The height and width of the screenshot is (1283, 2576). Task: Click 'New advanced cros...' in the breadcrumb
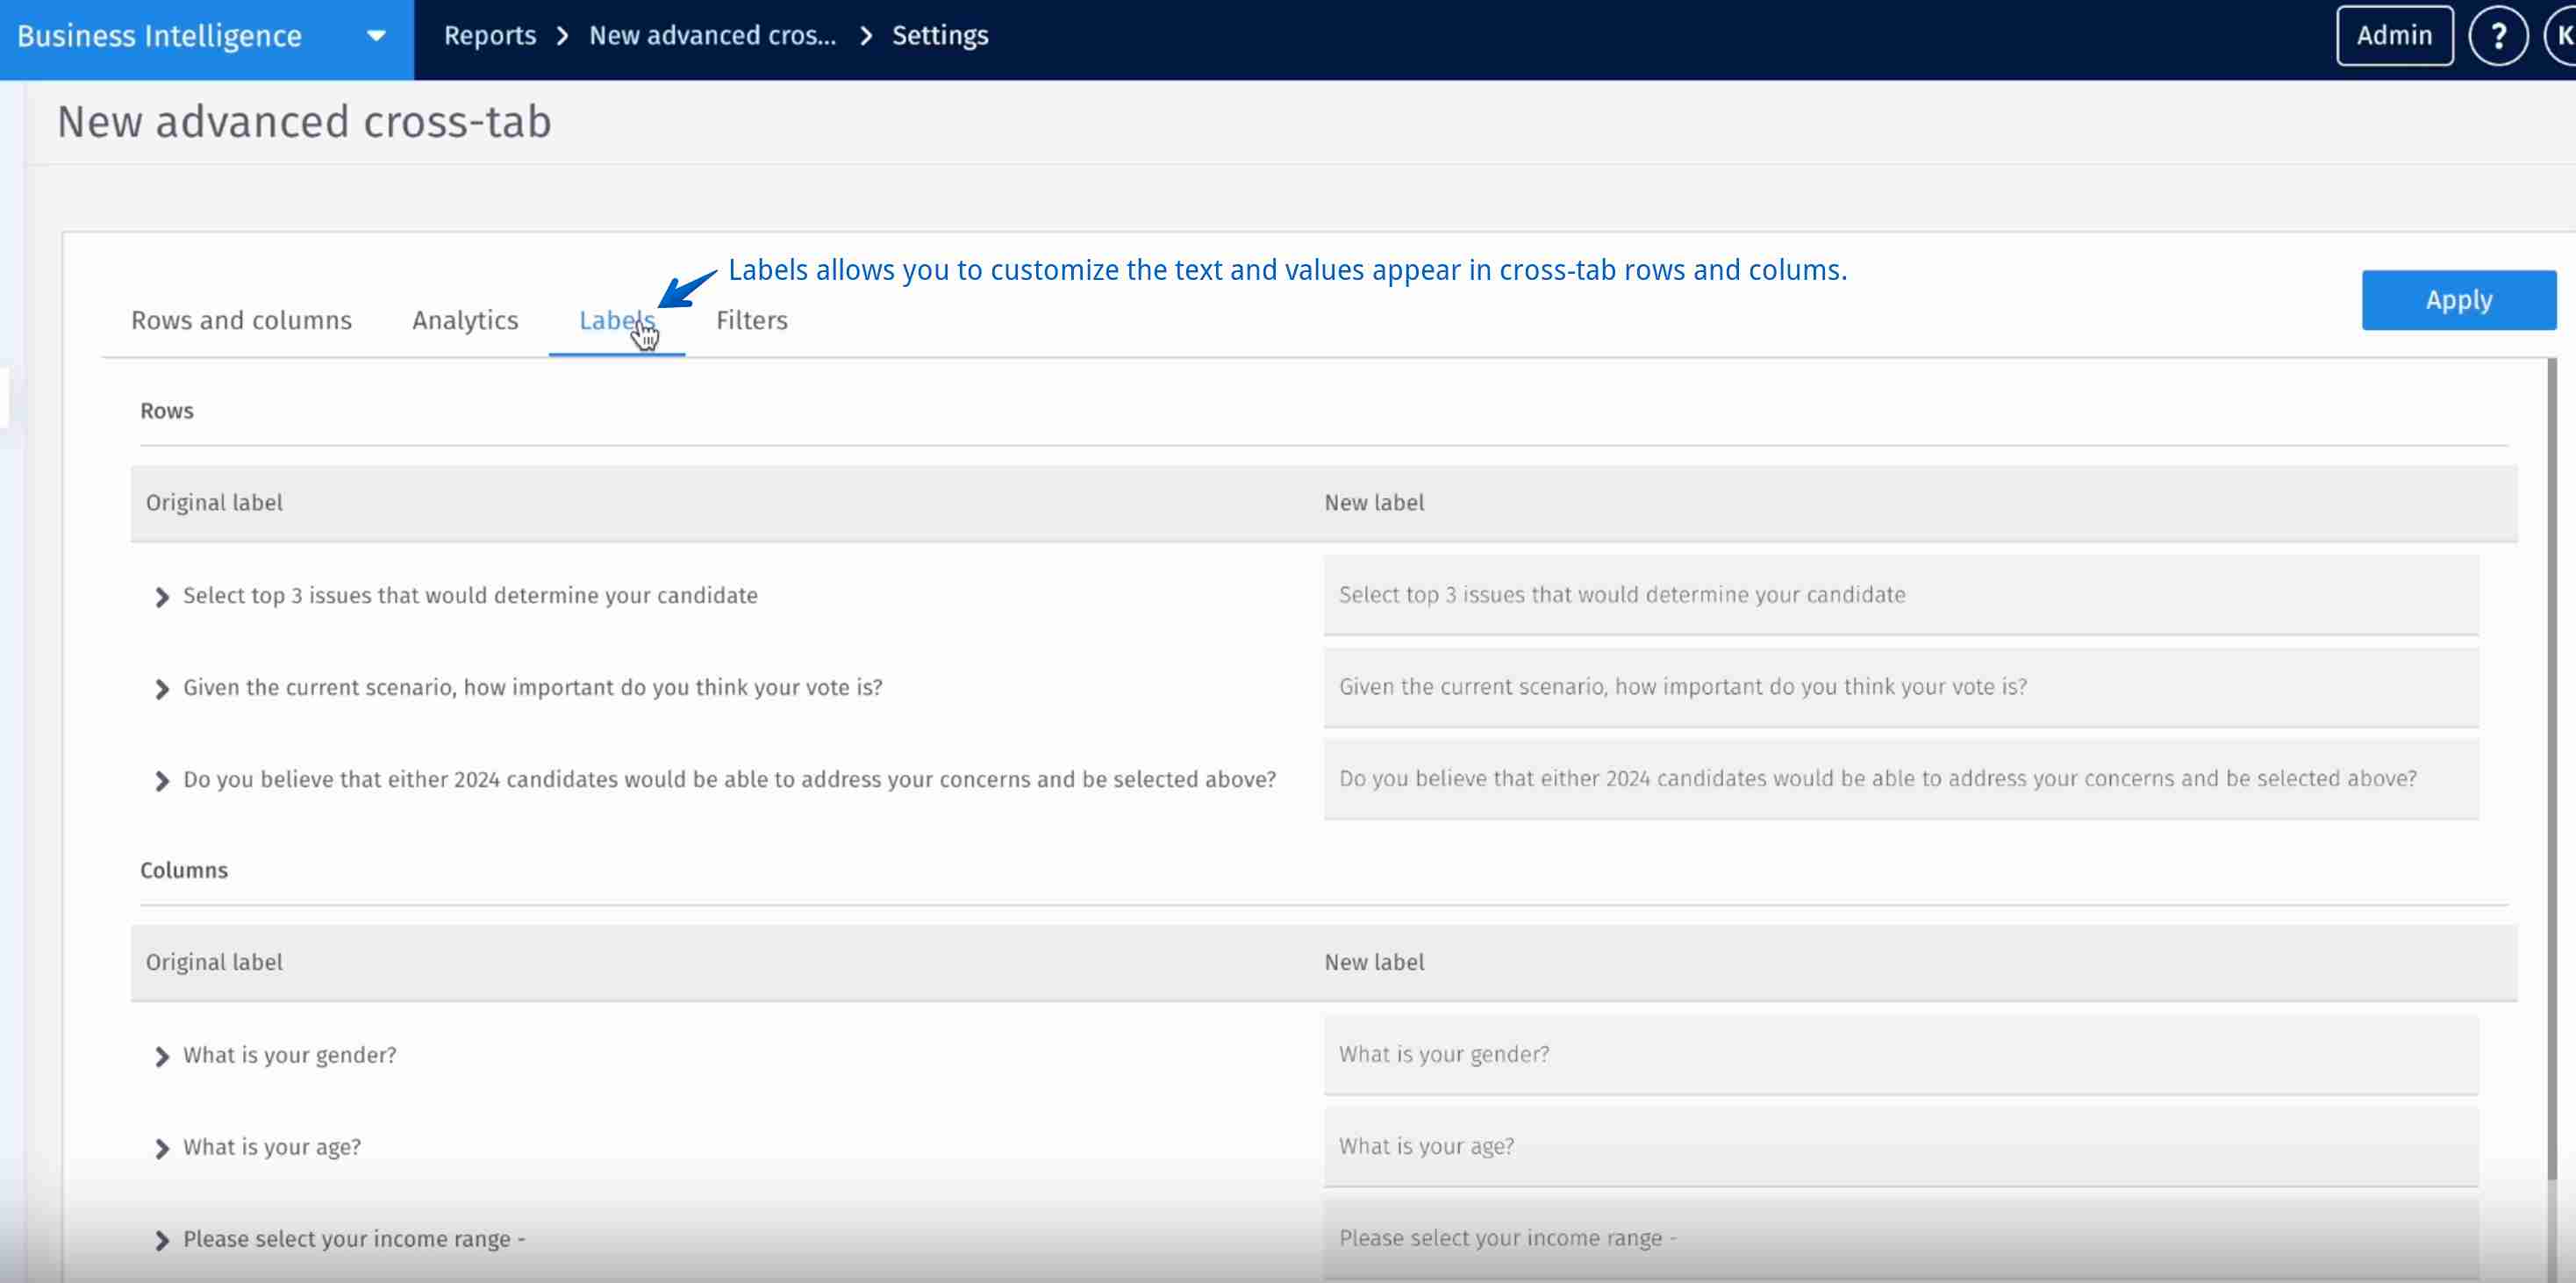tap(712, 35)
